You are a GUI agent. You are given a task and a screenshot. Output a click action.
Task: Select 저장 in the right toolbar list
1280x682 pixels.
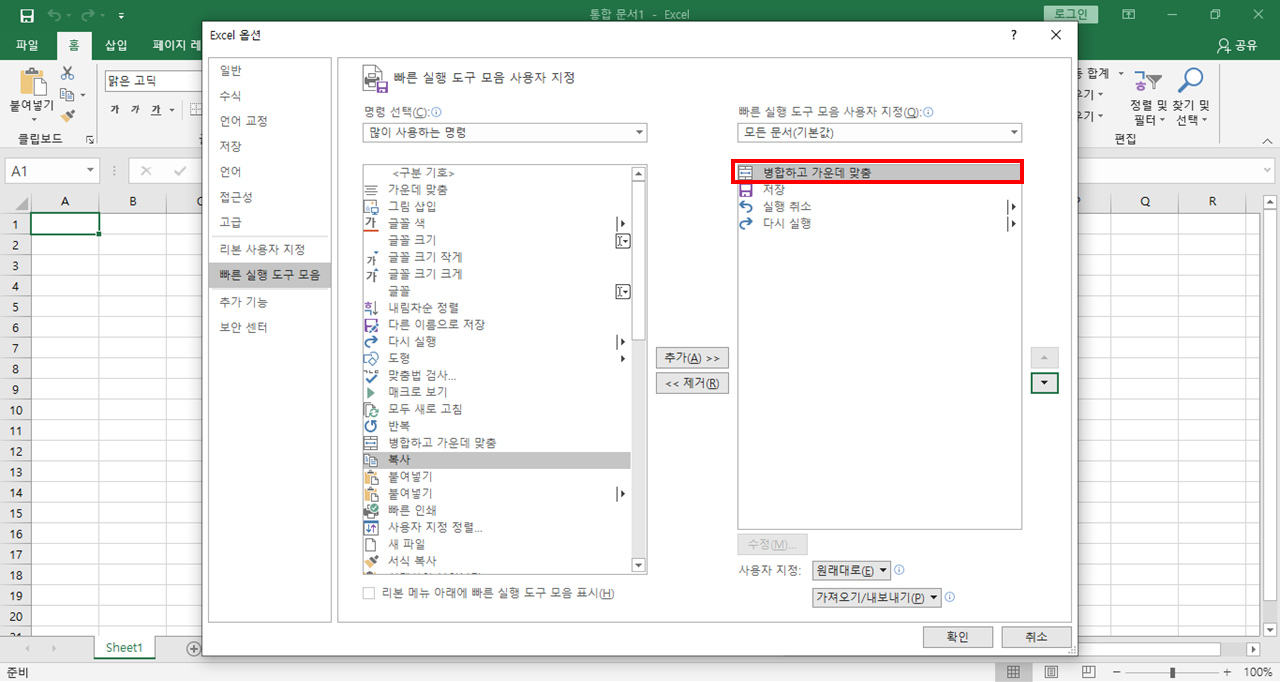click(879, 189)
